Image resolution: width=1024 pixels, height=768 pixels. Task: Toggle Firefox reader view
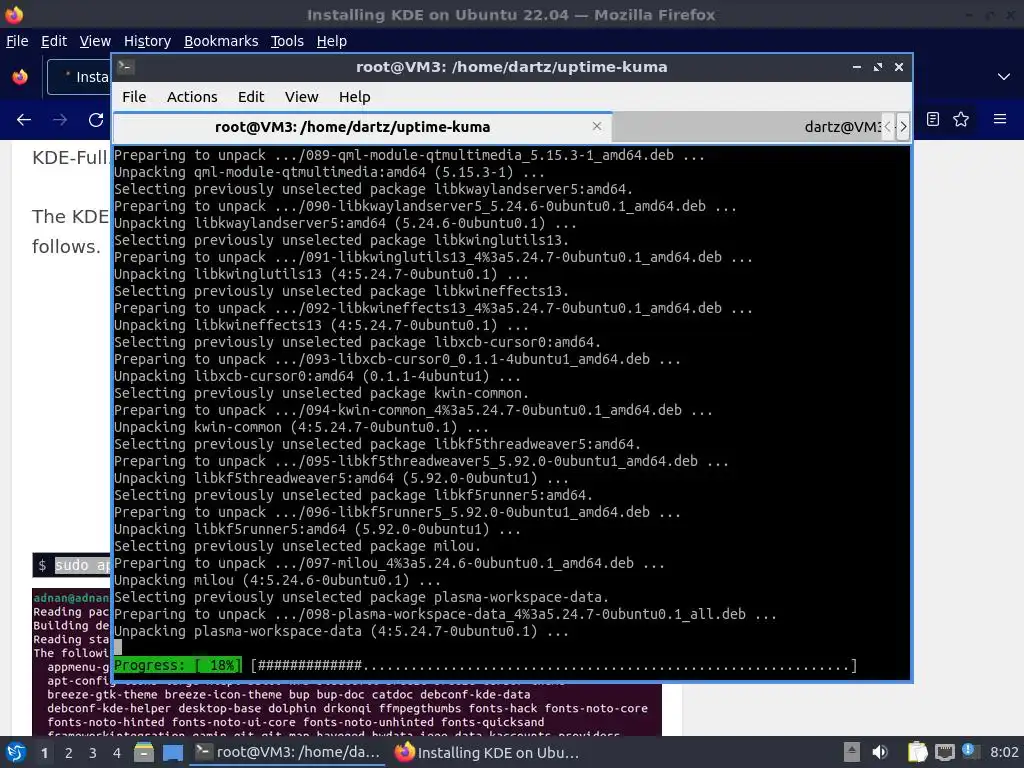pos(933,119)
